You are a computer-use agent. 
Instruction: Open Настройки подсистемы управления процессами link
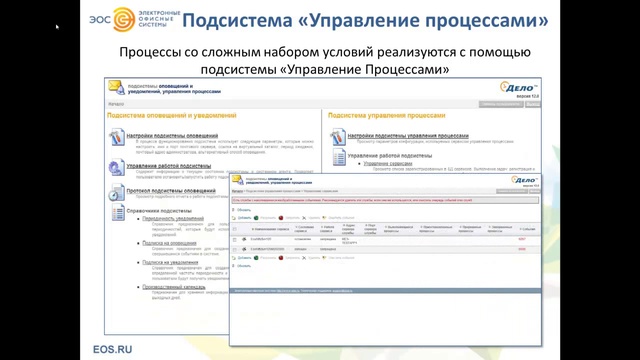(408, 136)
